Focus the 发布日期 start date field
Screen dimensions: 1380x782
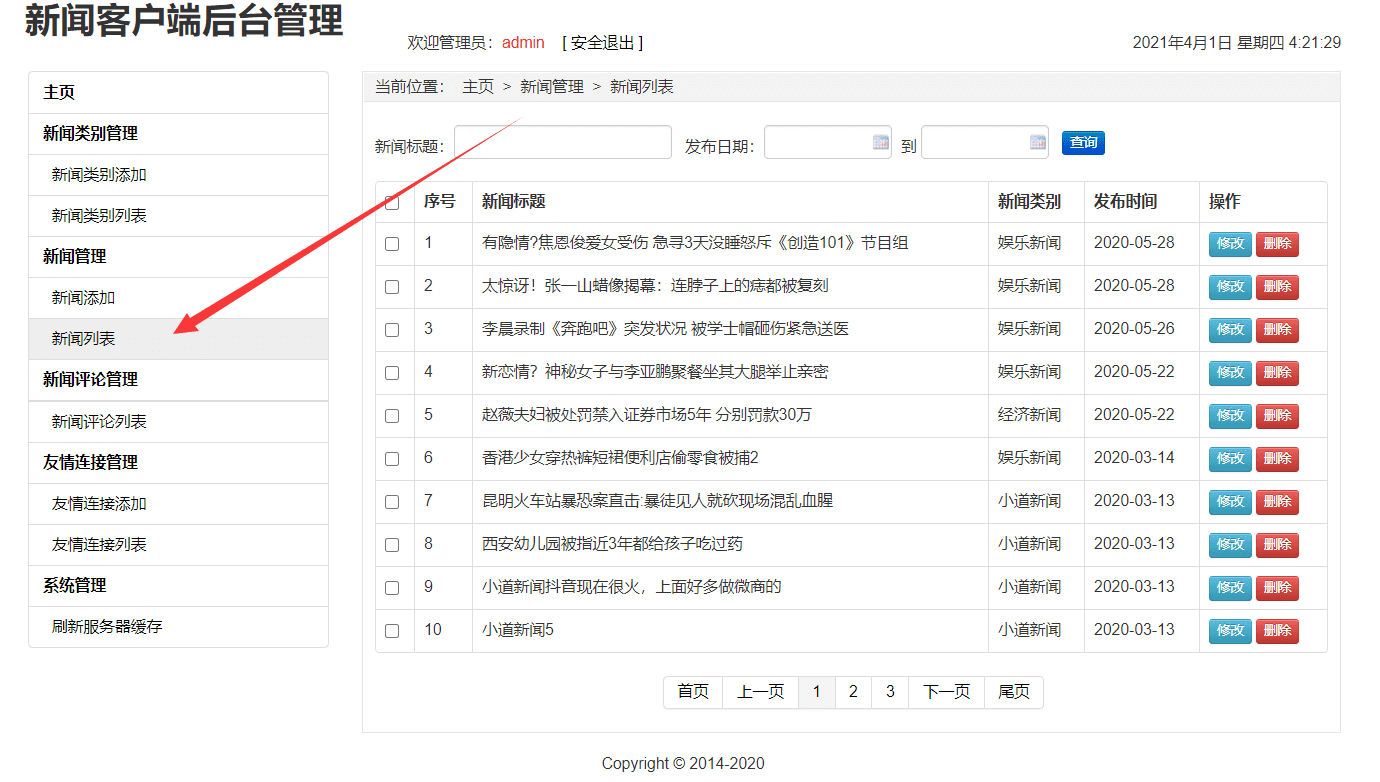pyautogui.click(x=828, y=142)
